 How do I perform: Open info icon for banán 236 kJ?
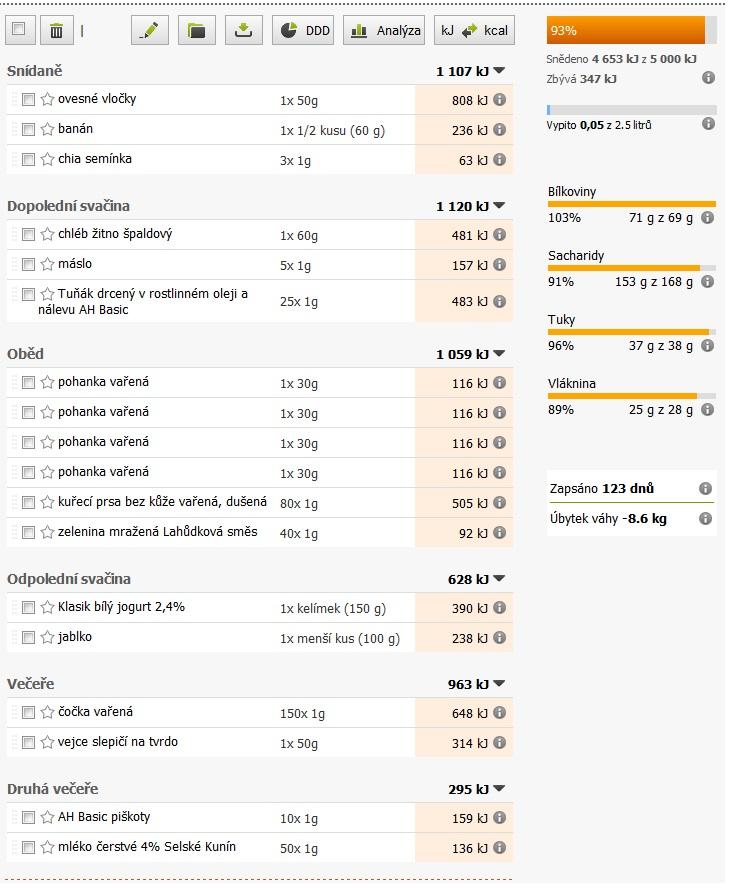[499, 130]
